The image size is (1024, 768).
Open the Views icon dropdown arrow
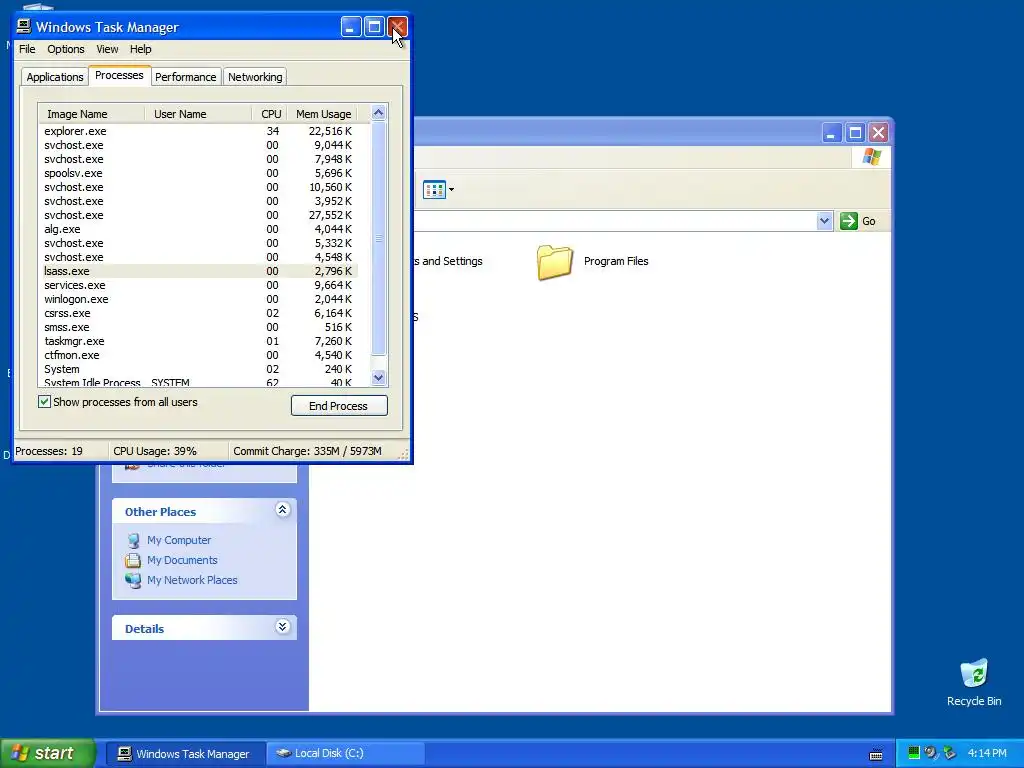point(451,189)
